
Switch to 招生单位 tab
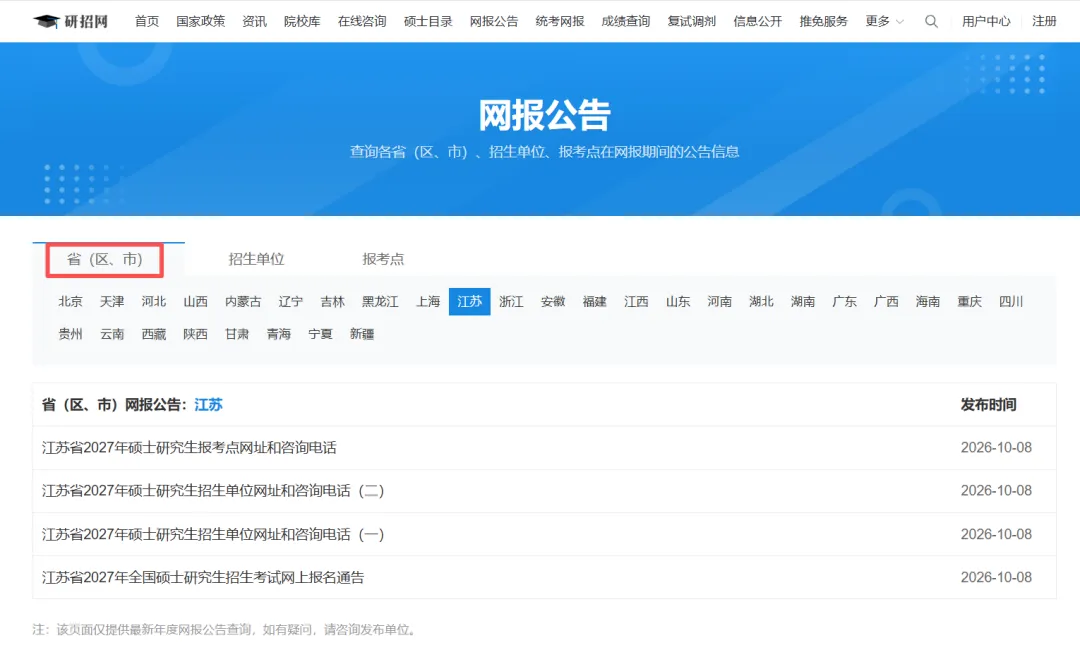[256, 259]
